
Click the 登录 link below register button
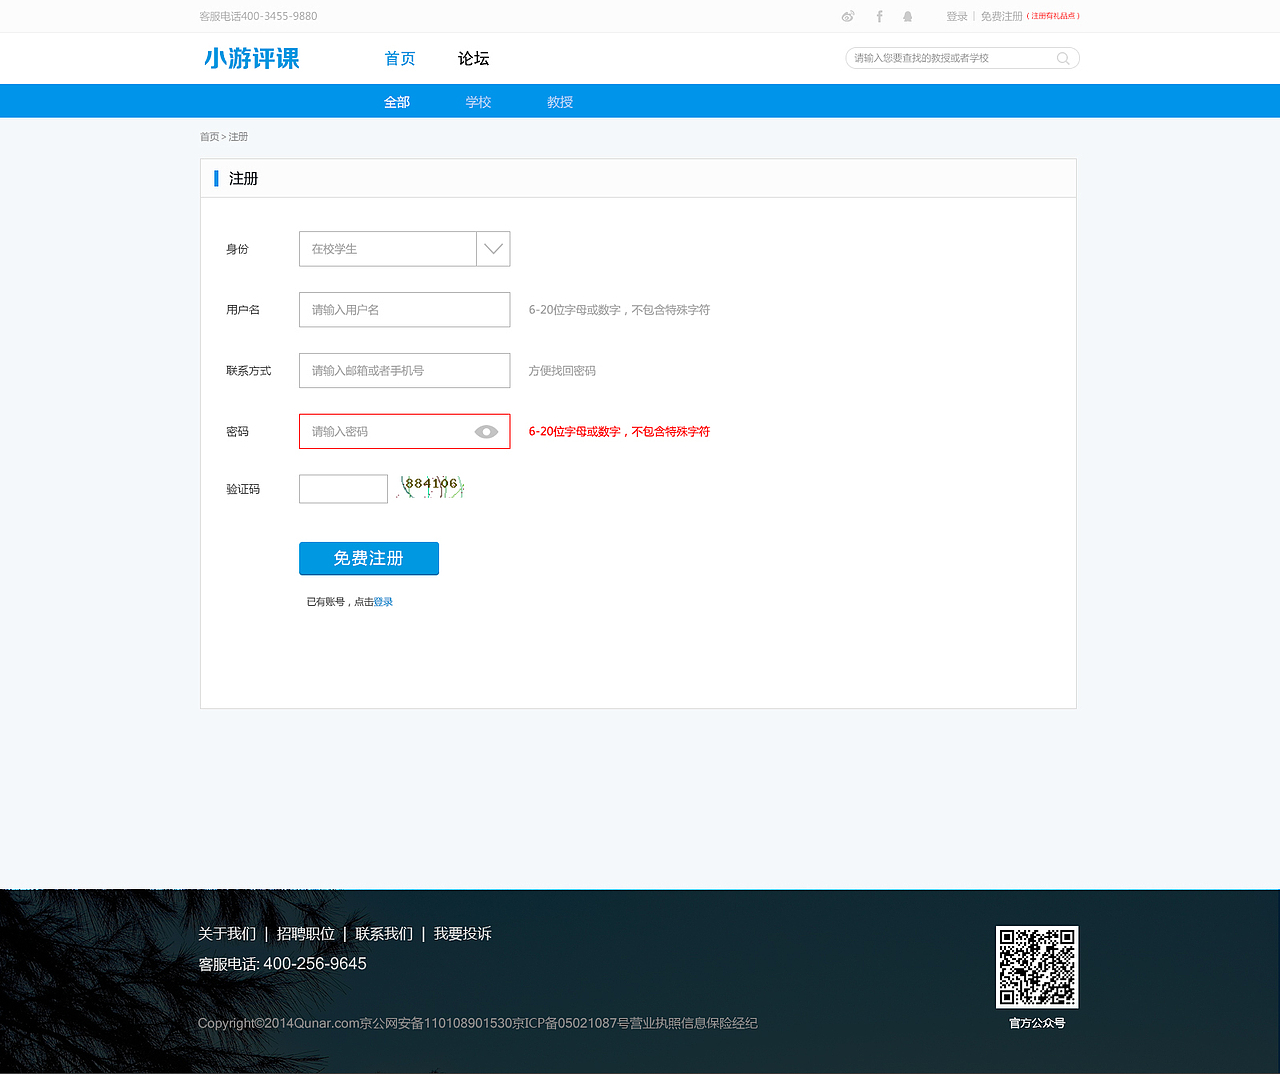tap(383, 601)
